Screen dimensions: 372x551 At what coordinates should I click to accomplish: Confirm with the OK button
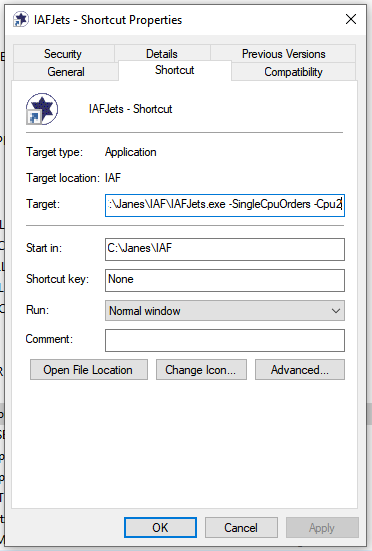pyautogui.click(x=160, y=527)
